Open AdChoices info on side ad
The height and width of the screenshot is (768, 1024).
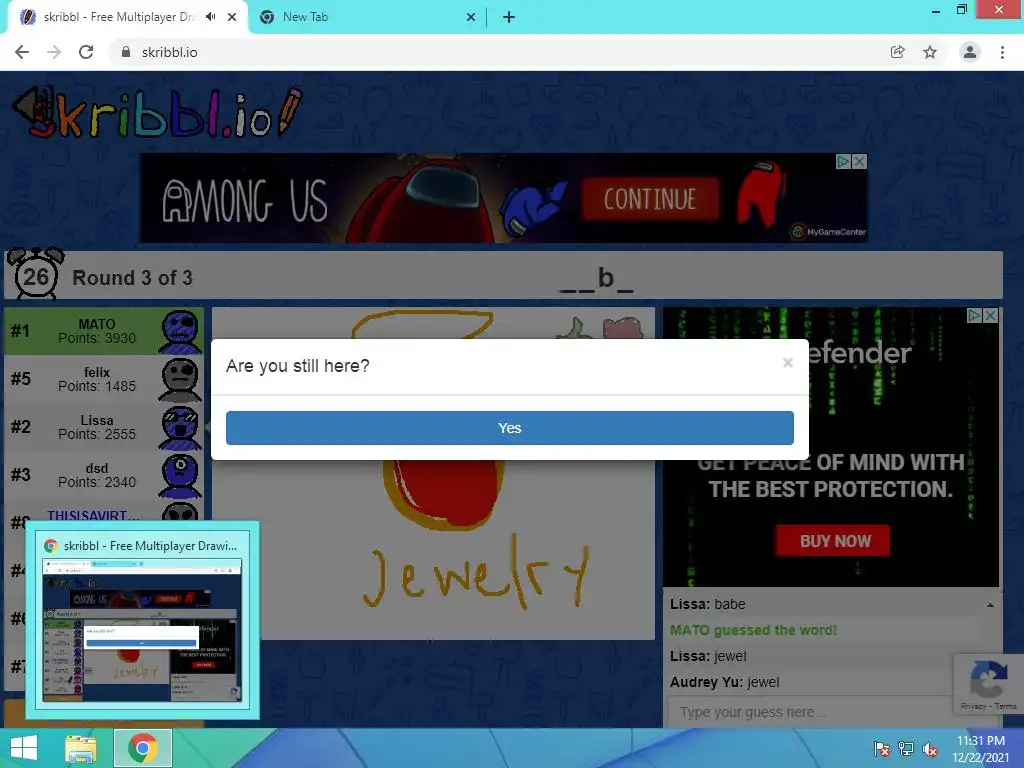(x=974, y=315)
